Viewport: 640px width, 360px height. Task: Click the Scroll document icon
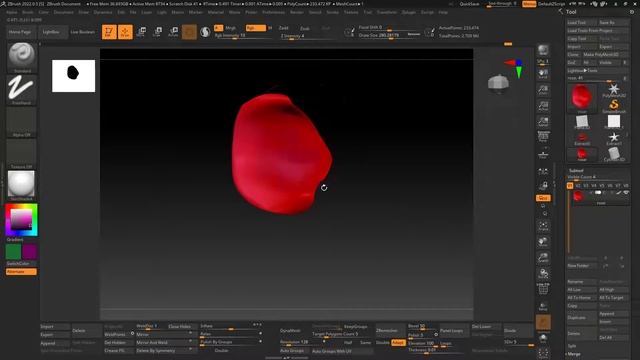point(543,73)
